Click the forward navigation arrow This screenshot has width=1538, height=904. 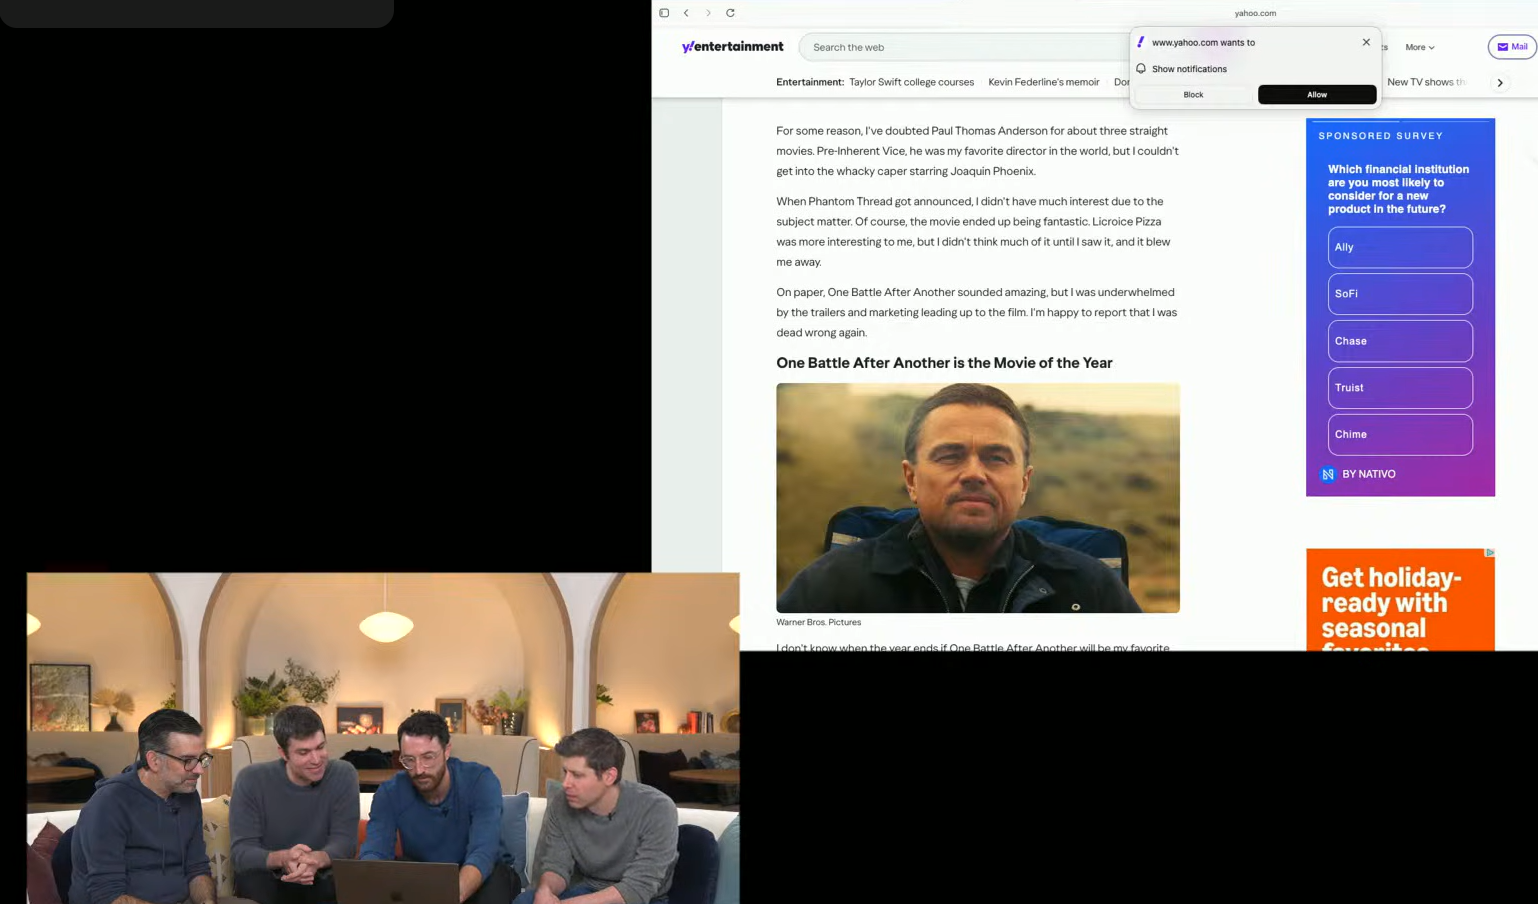click(x=708, y=13)
